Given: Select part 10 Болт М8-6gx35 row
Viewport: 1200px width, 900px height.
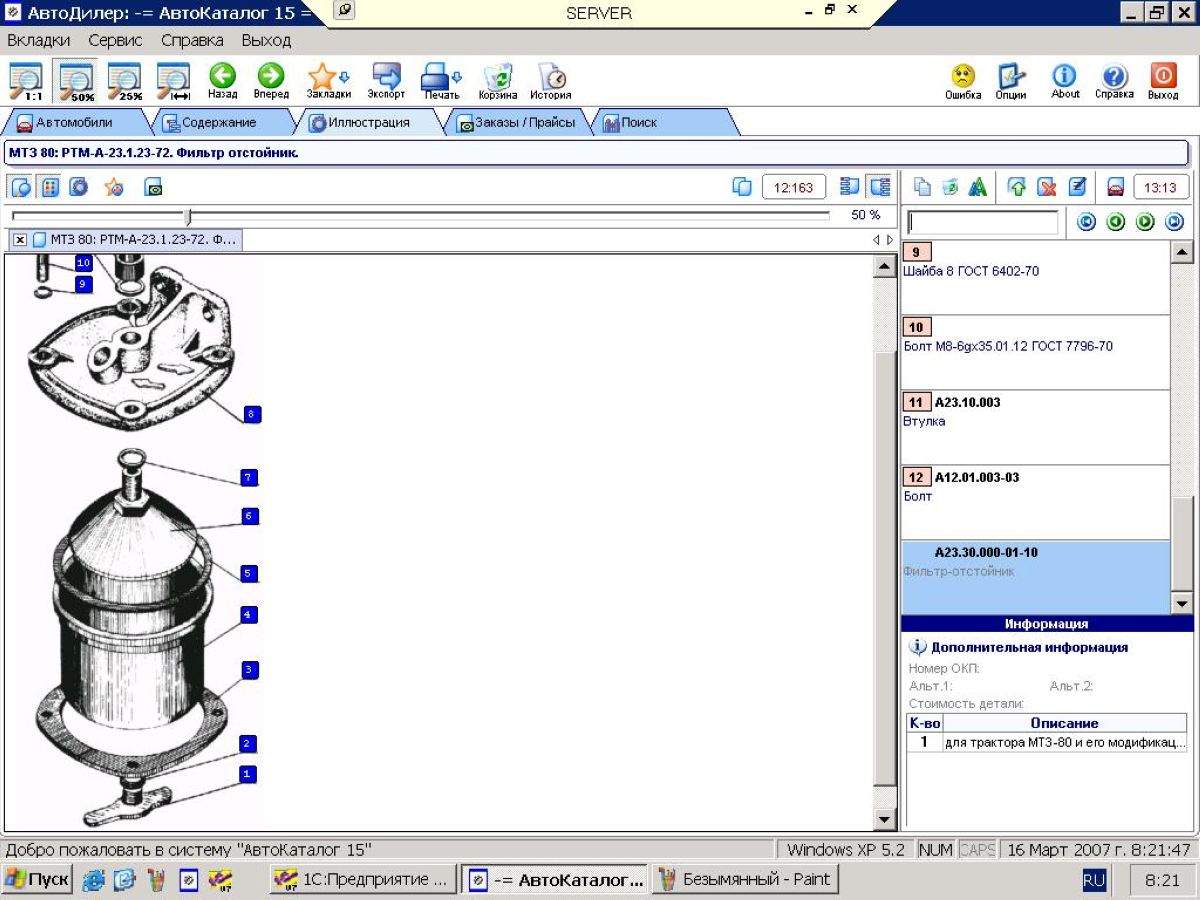Looking at the screenshot, I should point(1035,352).
